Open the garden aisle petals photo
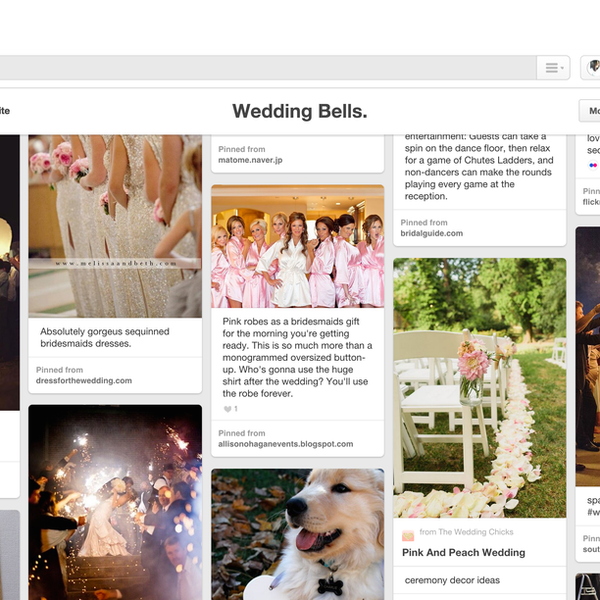Image resolution: width=600 pixels, height=600 pixels. tap(479, 388)
